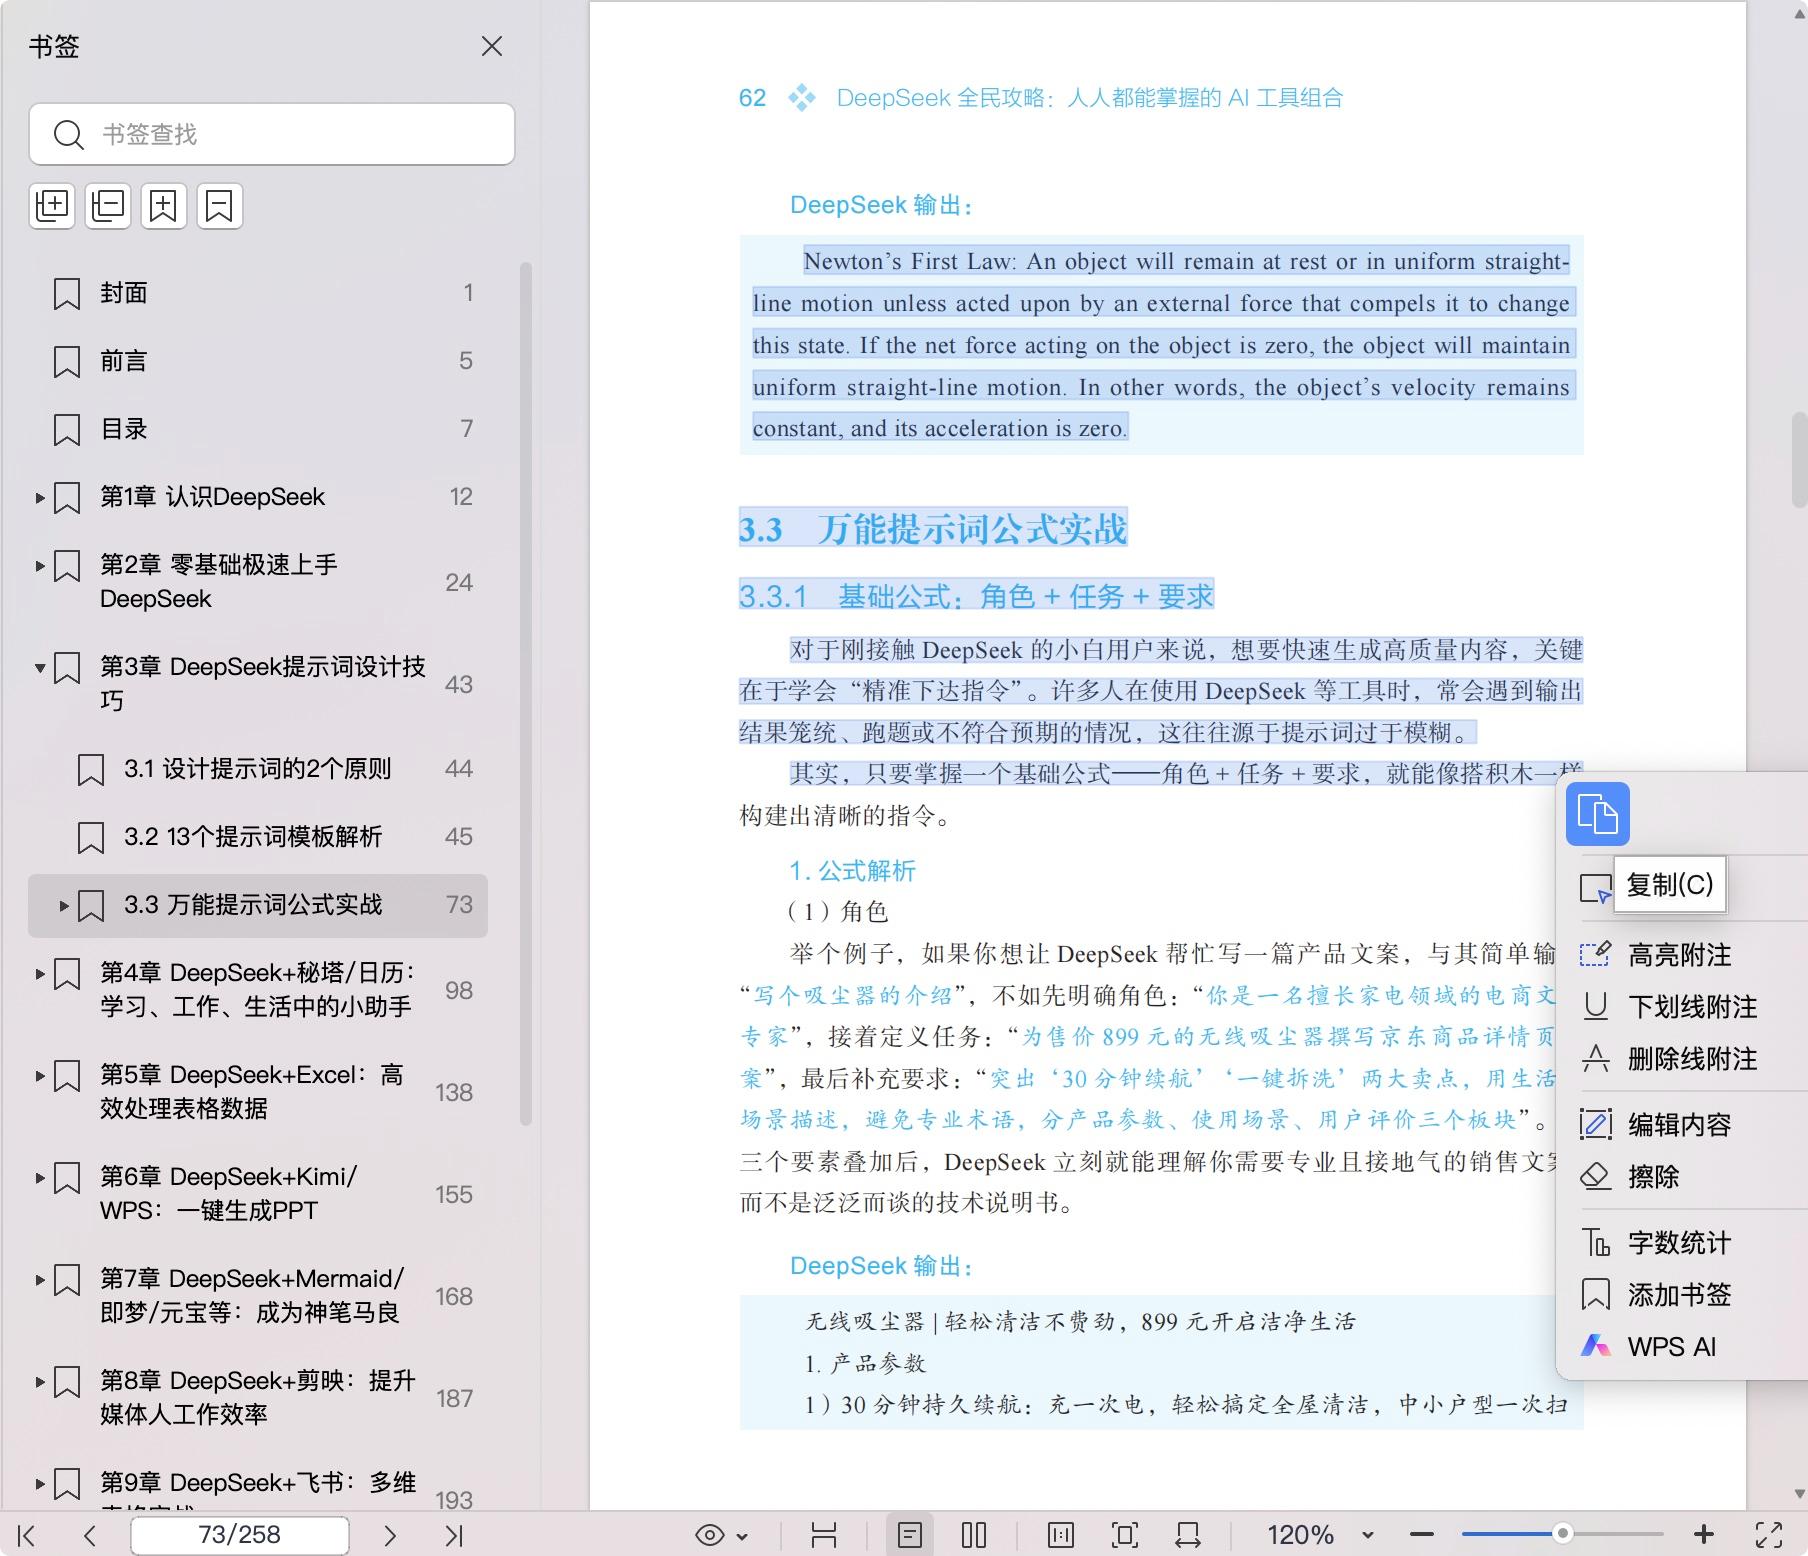Expand 第7章 DeepSeek+Mermaid bookmark
This screenshot has width=1808, height=1556.
(x=40, y=1279)
